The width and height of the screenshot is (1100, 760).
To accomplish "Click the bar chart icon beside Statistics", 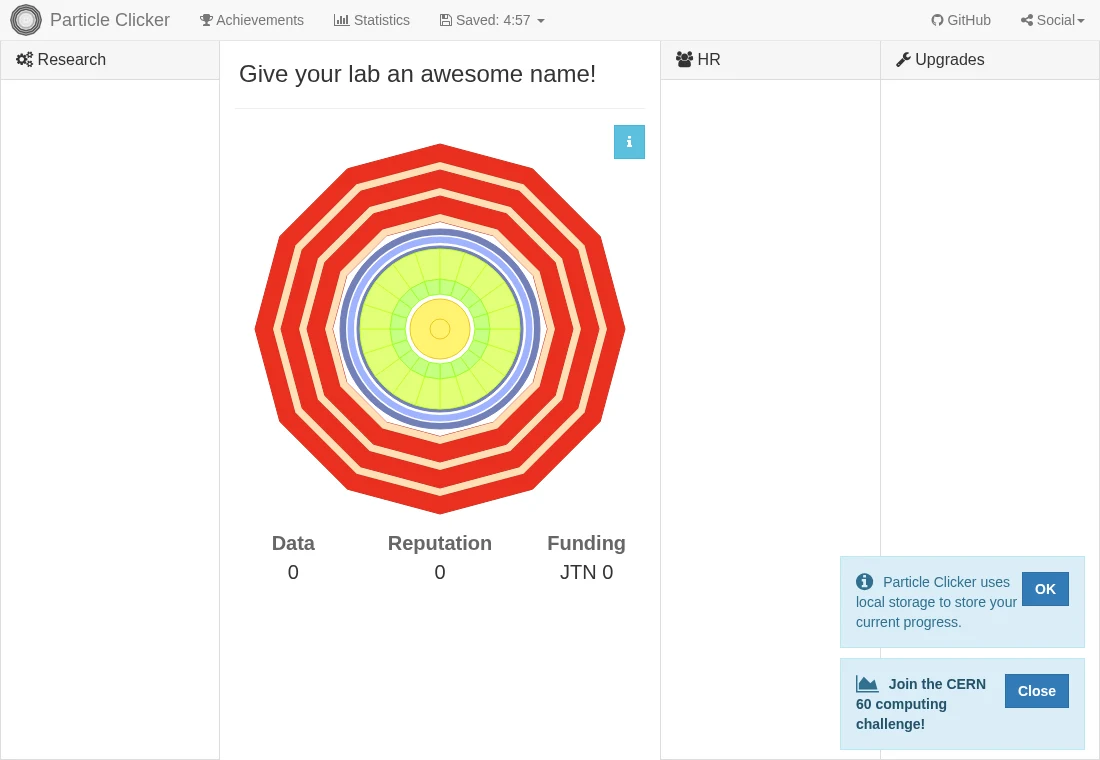I will point(342,20).
